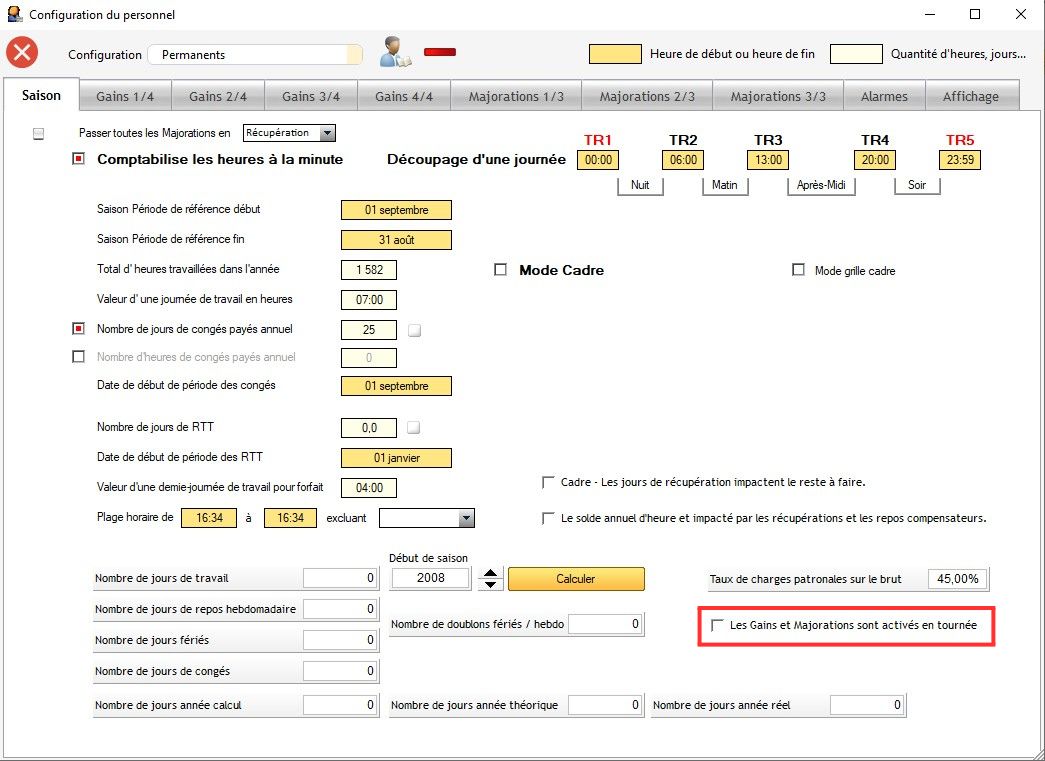Screen dimensions: 1045x761
Task: Click the Matin period button
Action: (724, 185)
